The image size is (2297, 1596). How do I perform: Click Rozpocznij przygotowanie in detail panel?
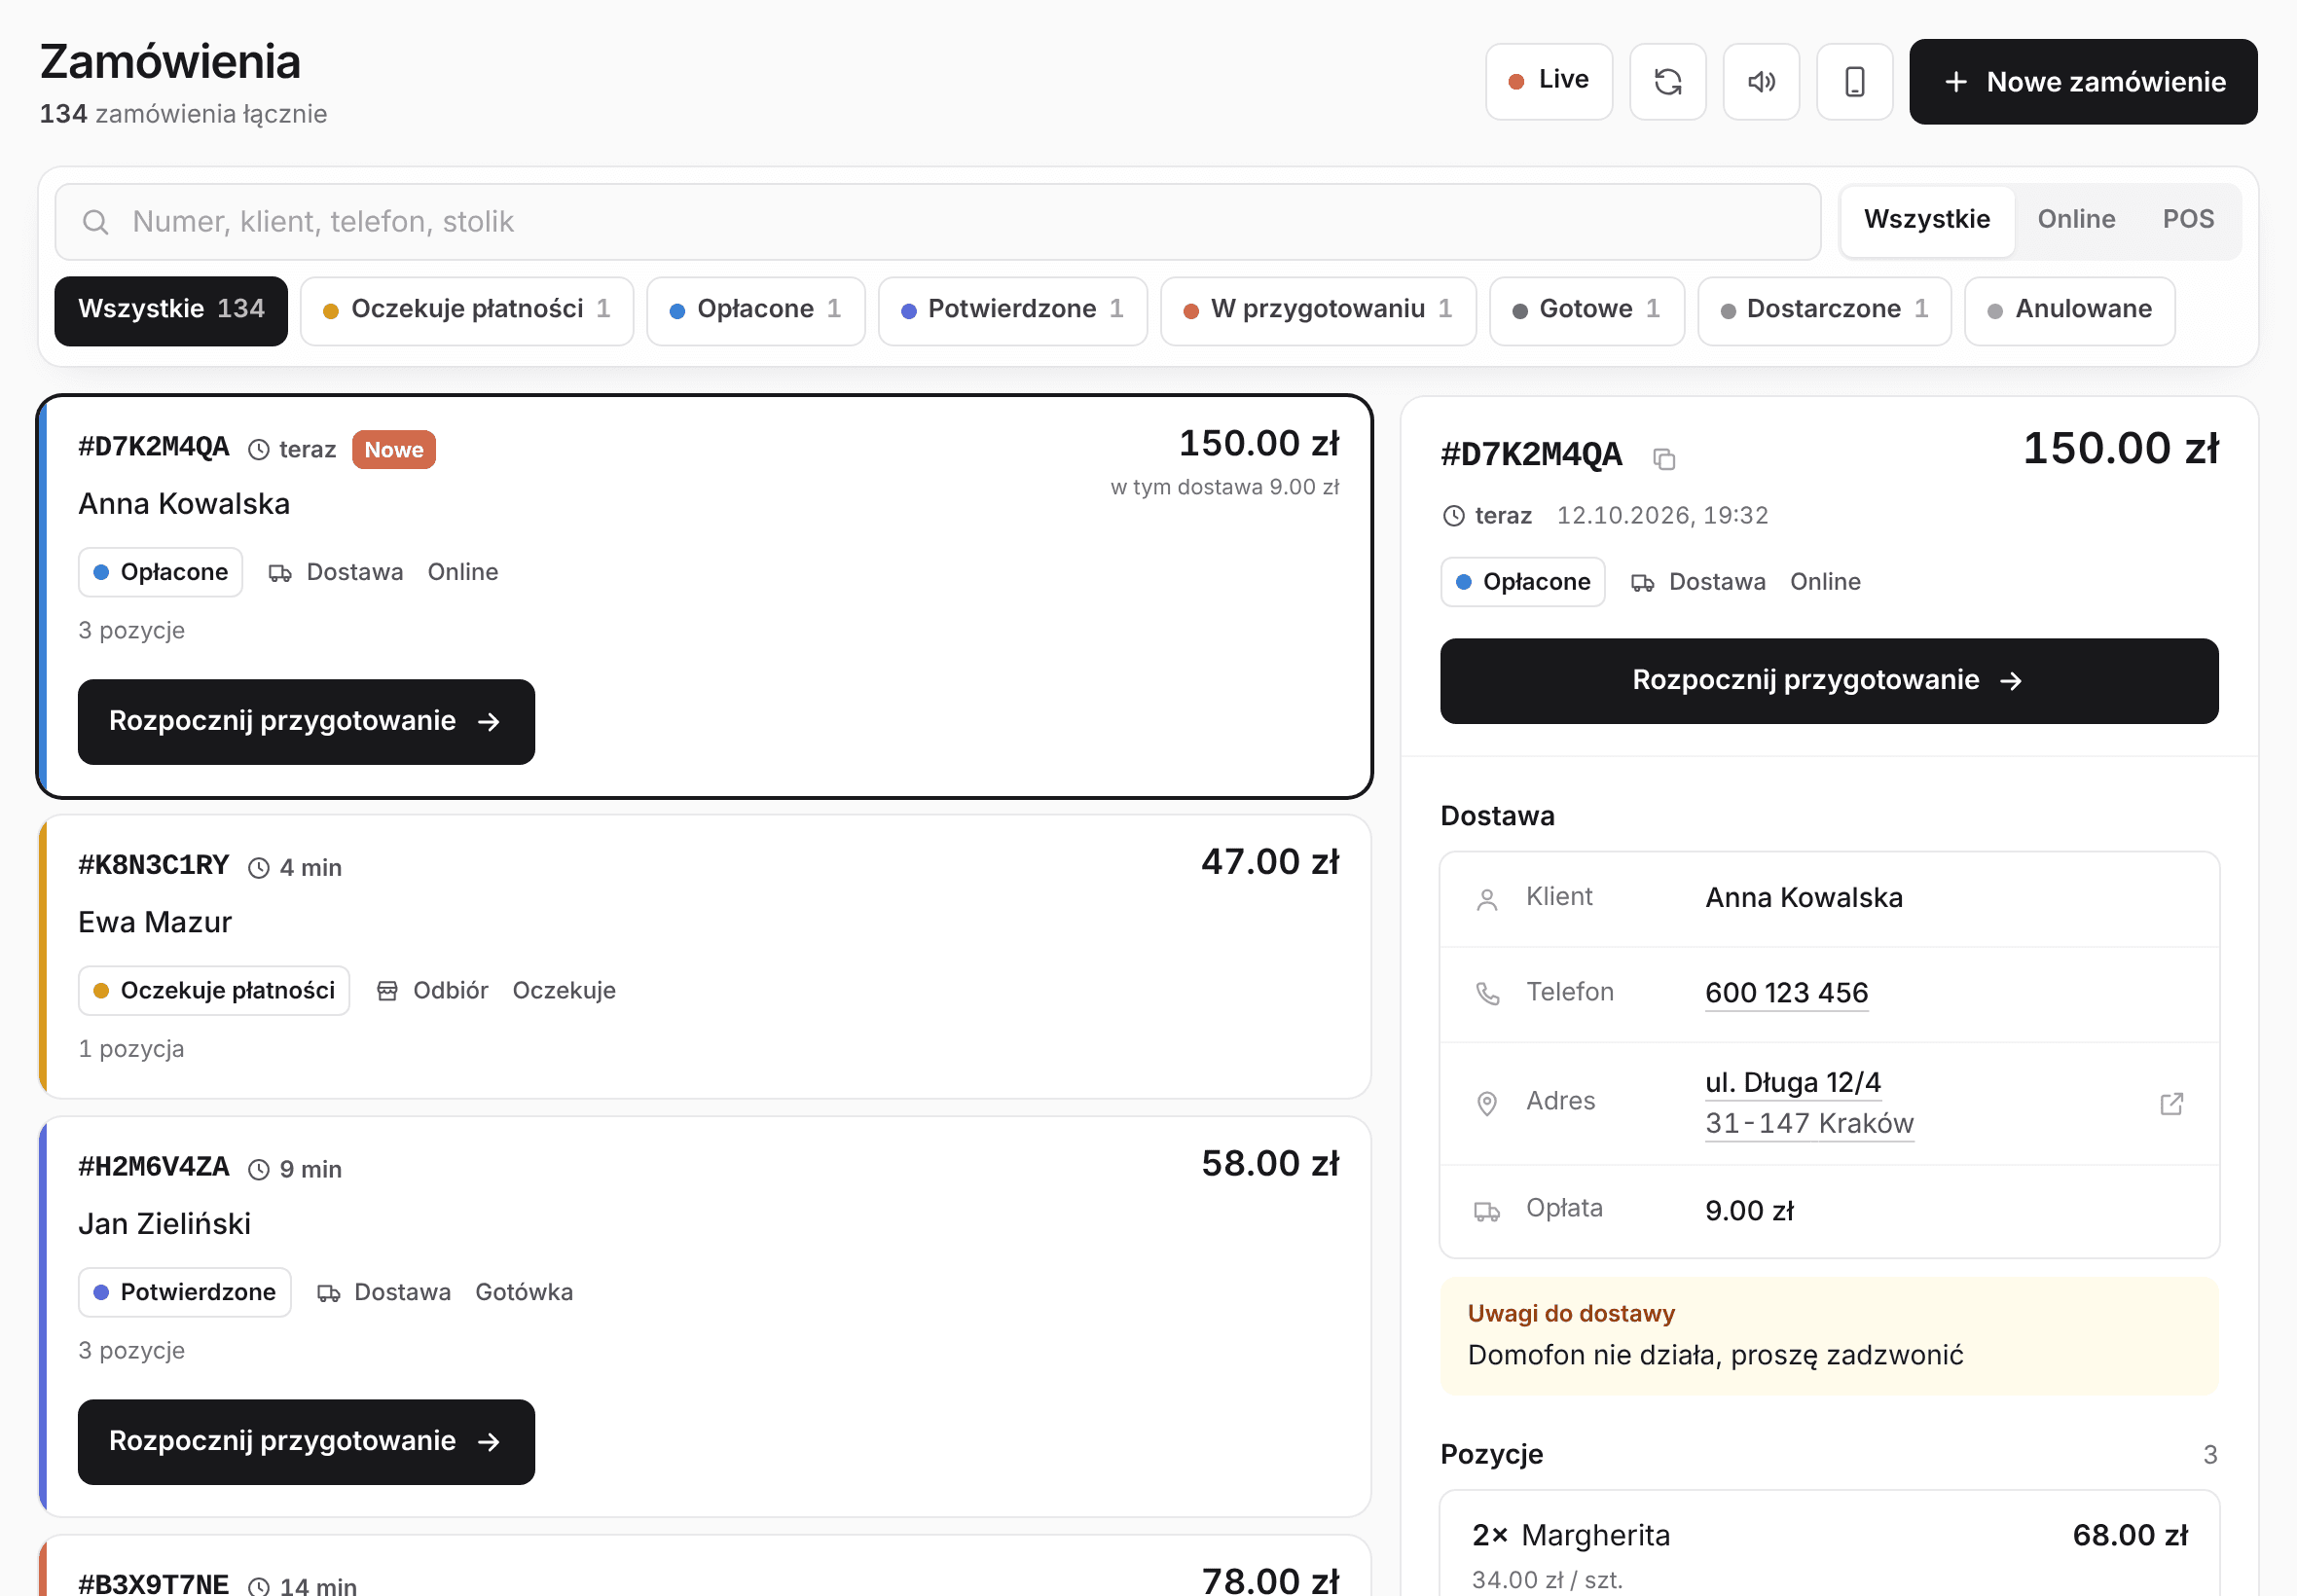coord(1828,681)
